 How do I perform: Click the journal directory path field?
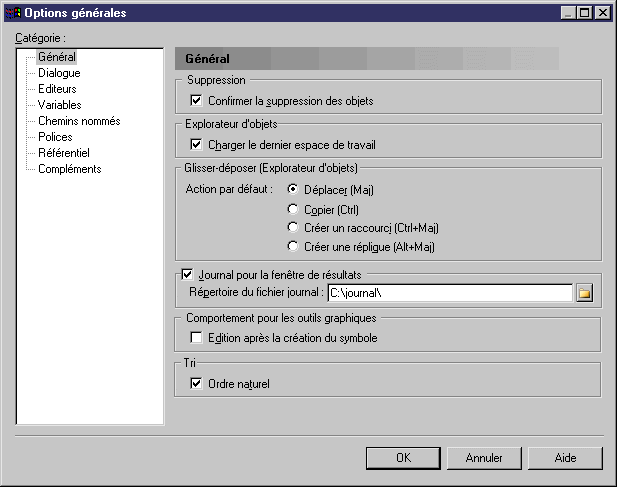click(x=448, y=292)
